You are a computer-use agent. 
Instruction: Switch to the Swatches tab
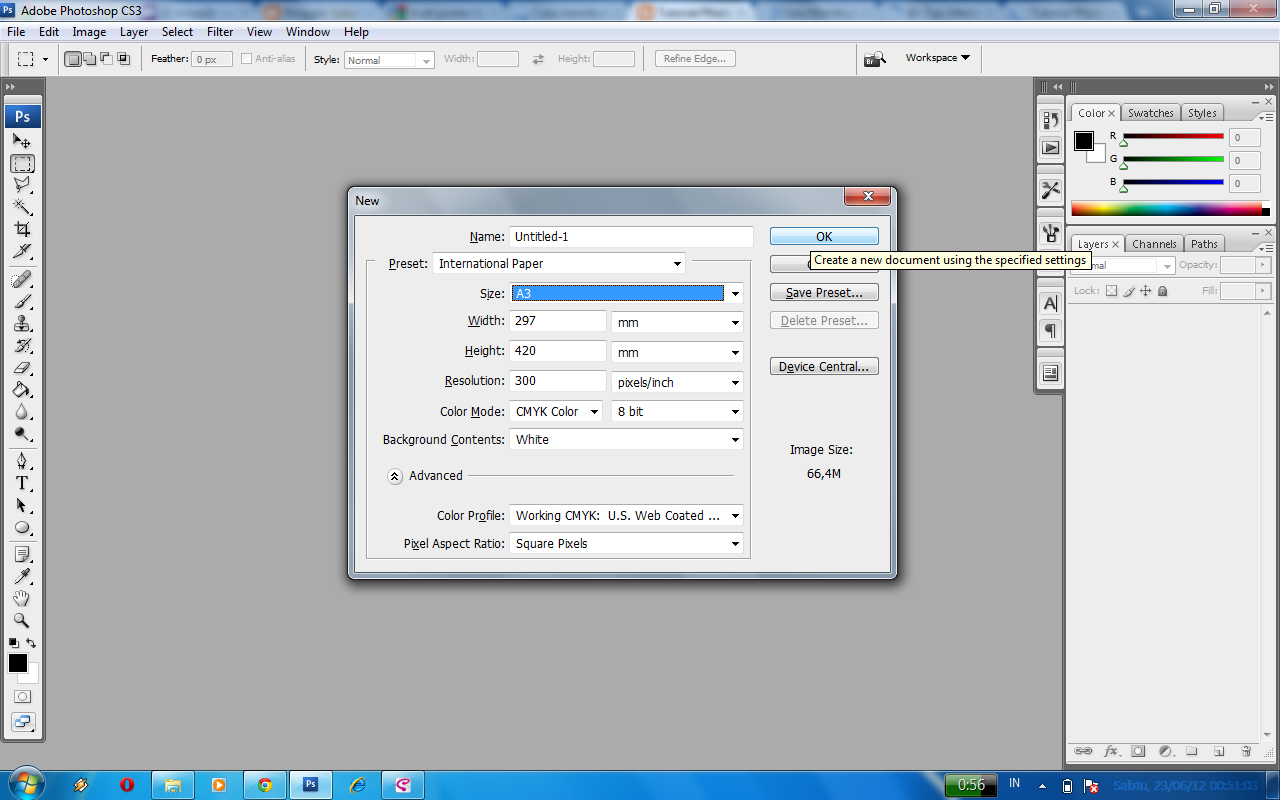click(x=1151, y=113)
